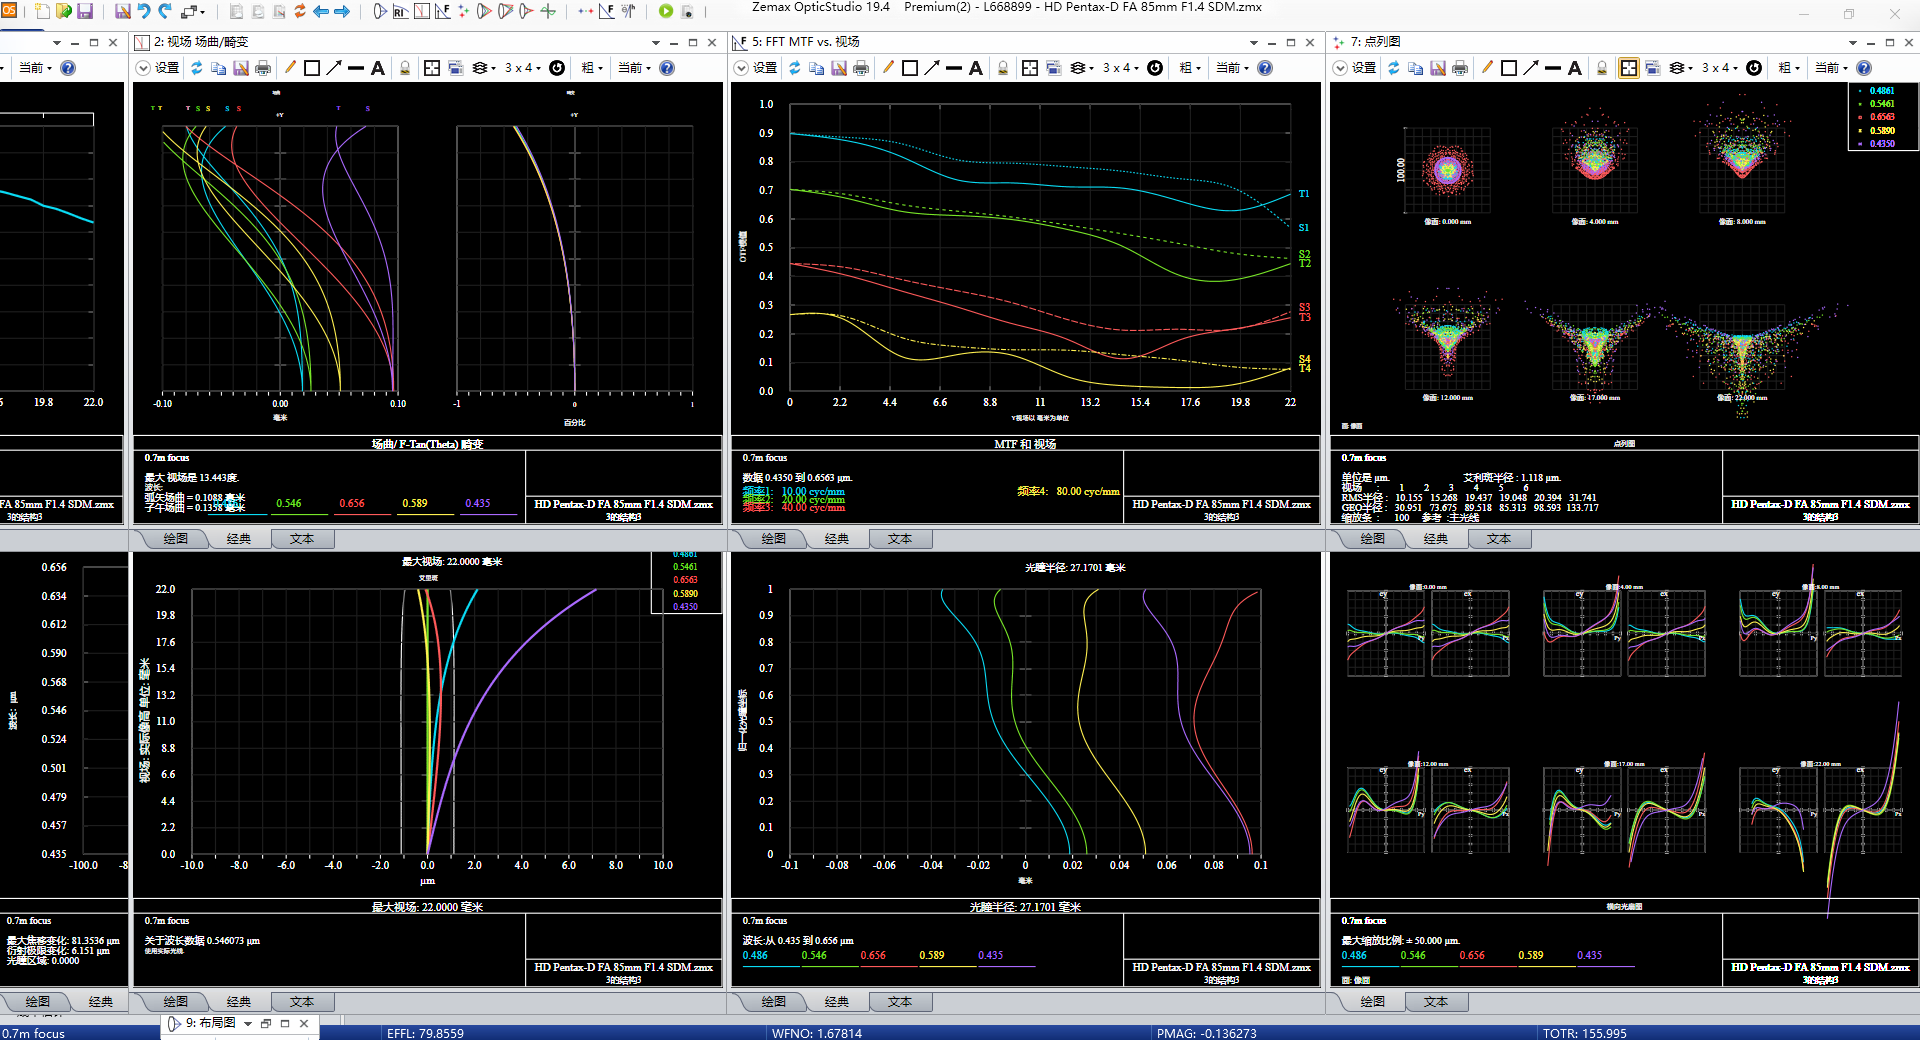
Task: Go to the previous configuration with left arrow
Action: pos(321,12)
